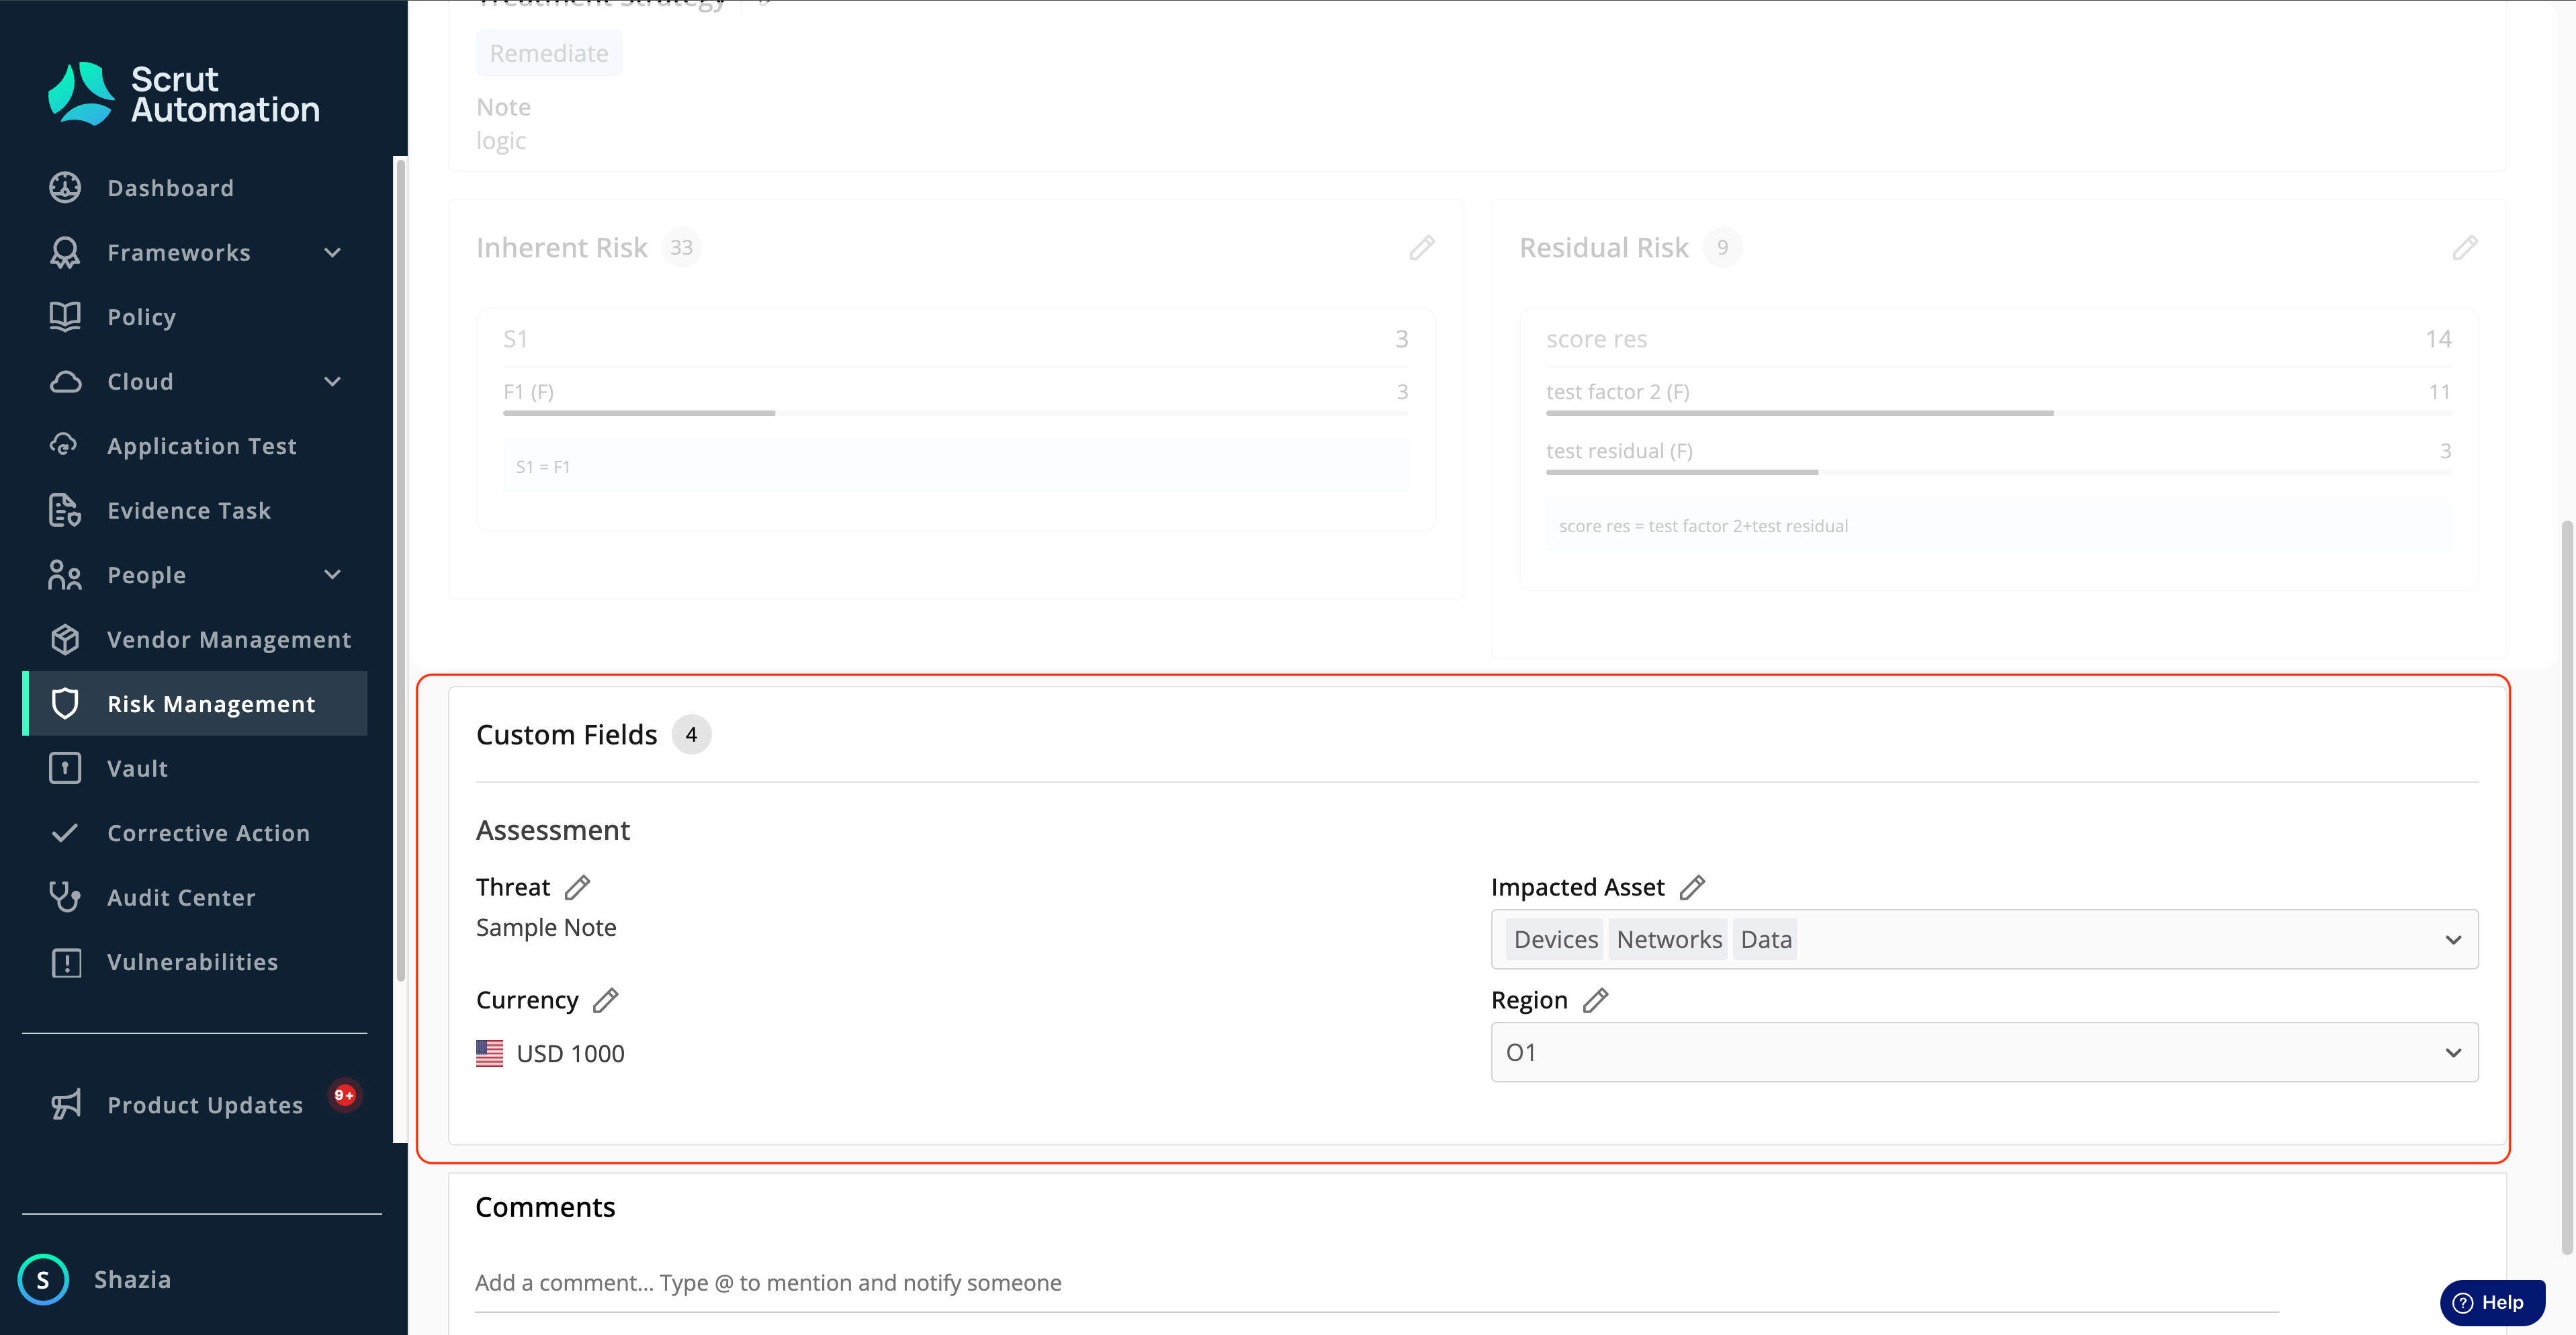Go to Vendor Management
This screenshot has height=1335, width=2576.
pyautogui.click(x=228, y=640)
